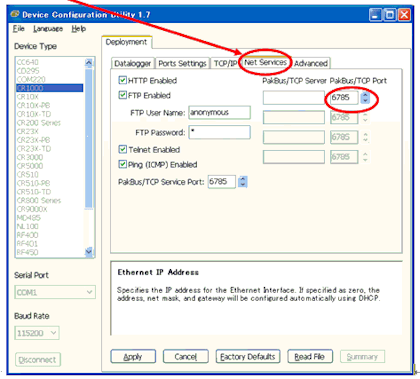Screen dimensions: 420x379
Task: Select CR9000X in device list
Action: pyautogui.click(x=32, y=209)
